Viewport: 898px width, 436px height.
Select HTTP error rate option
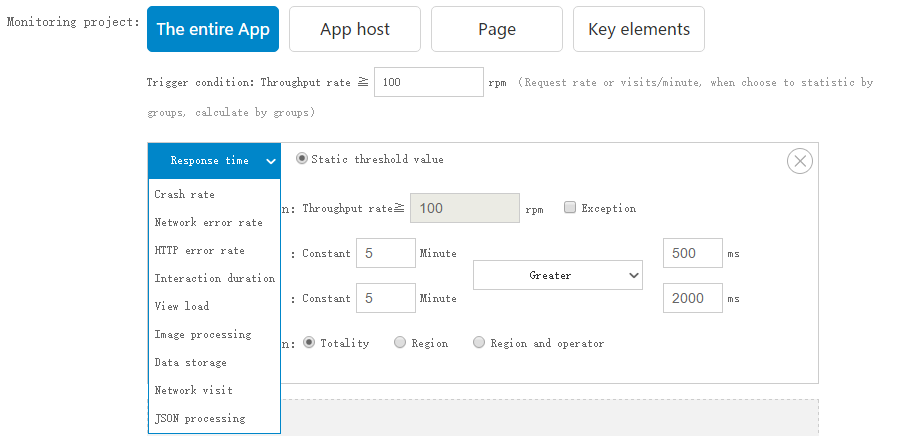[x=199, y=251]
